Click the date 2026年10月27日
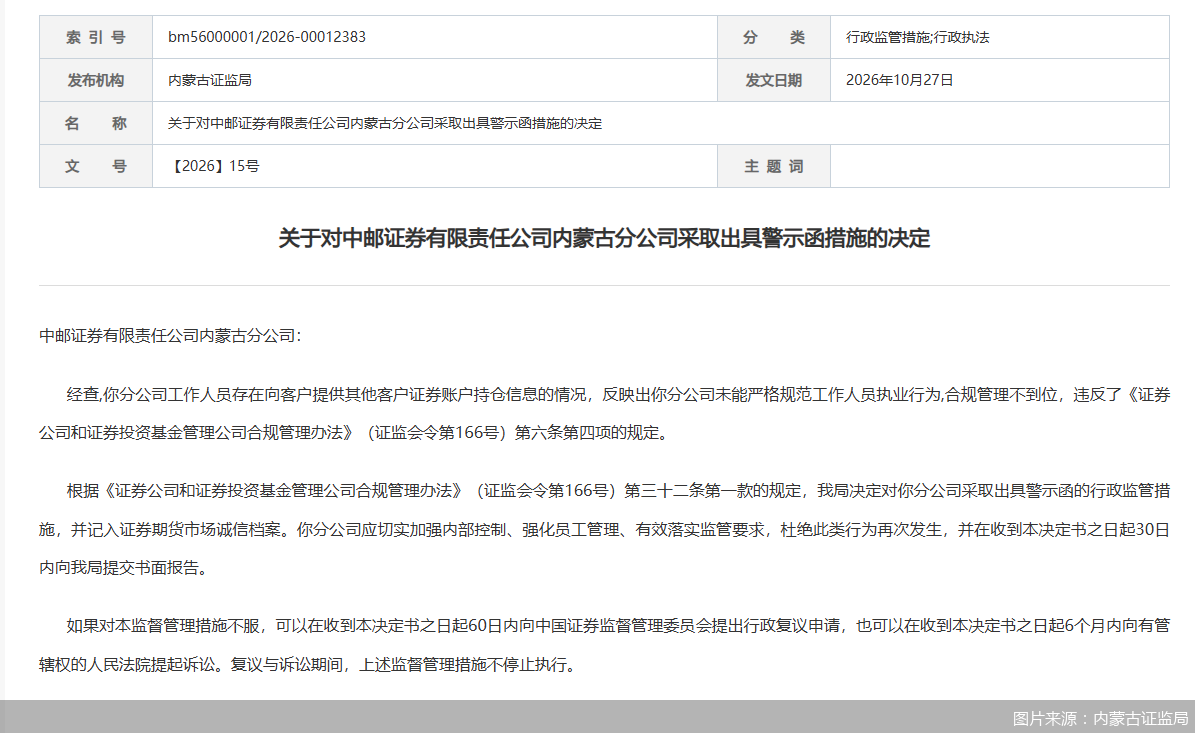This screenshot has width=1195, height=733. [x=899, y=80]
